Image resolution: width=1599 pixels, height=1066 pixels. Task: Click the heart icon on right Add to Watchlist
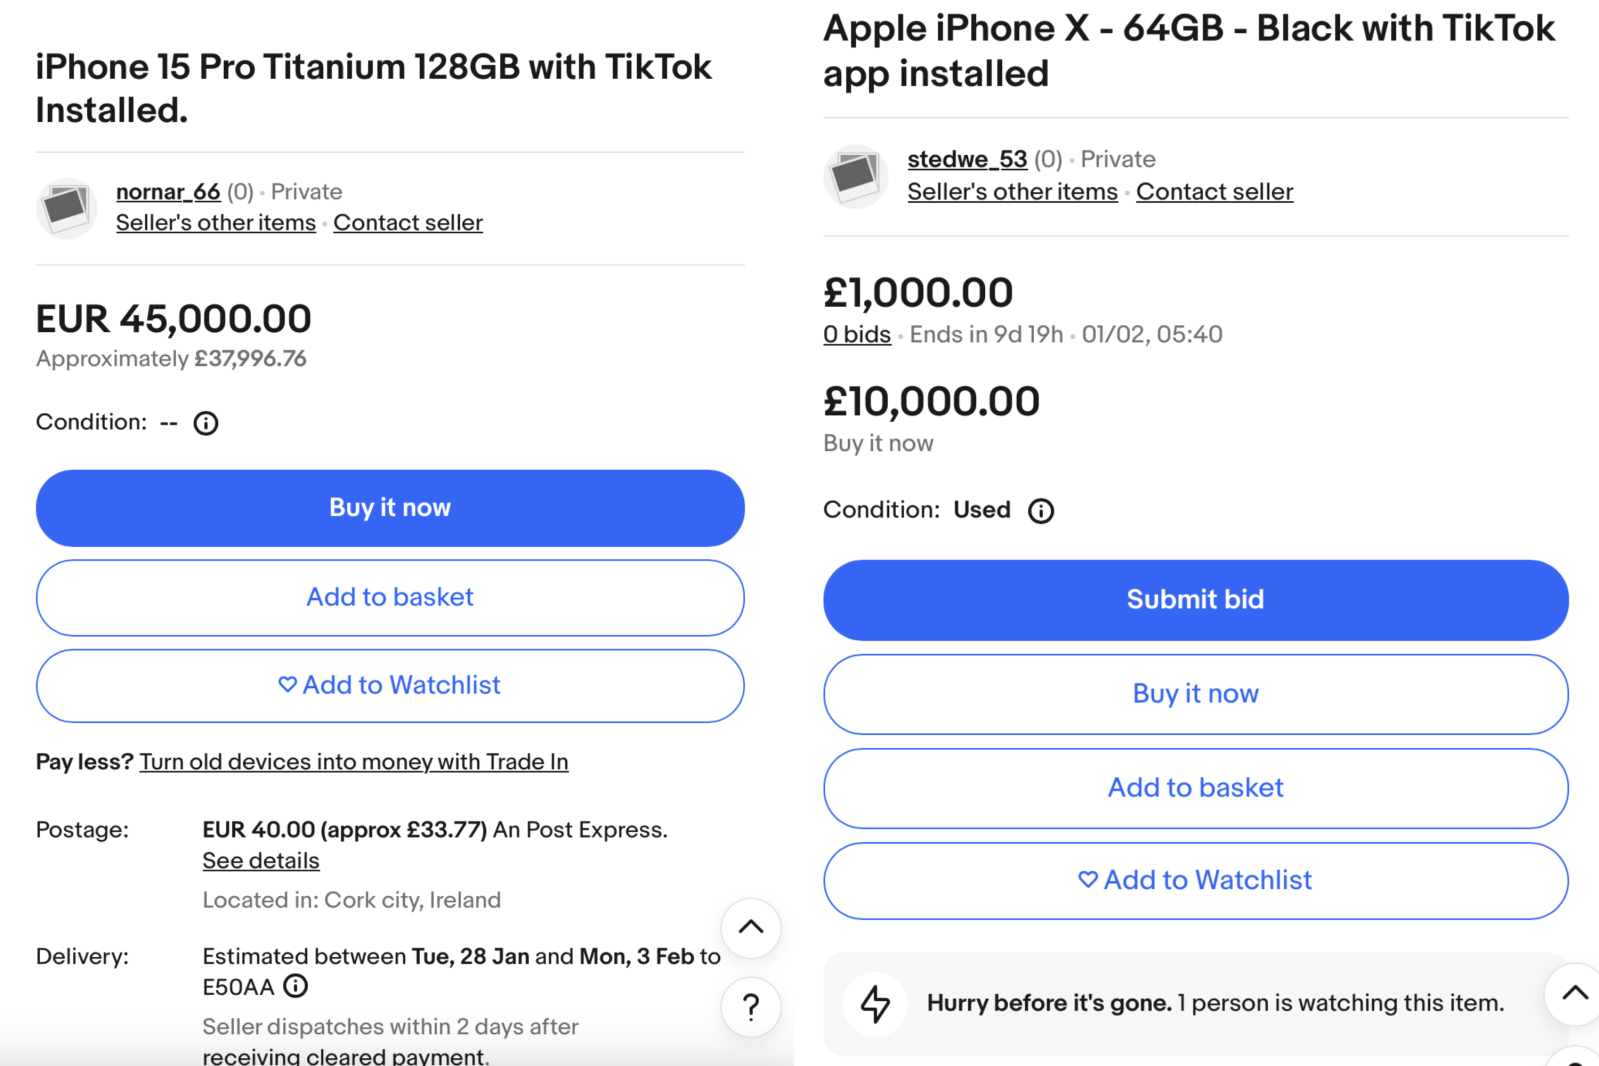click(x=1086, y=880)
